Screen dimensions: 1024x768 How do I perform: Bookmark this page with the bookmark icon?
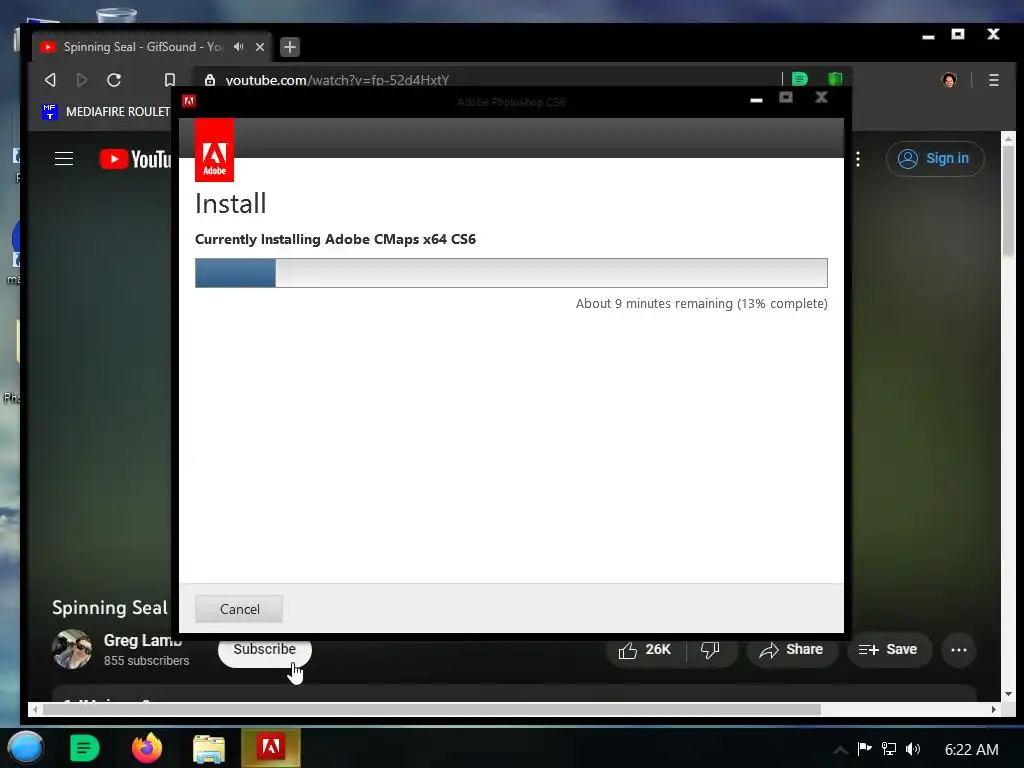(170, 80)
